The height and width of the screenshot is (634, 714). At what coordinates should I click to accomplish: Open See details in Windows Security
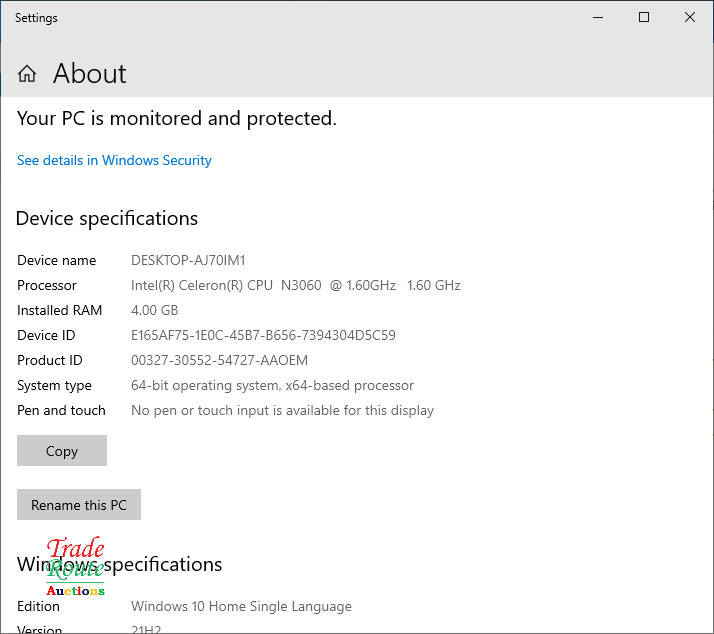[114, 160]
